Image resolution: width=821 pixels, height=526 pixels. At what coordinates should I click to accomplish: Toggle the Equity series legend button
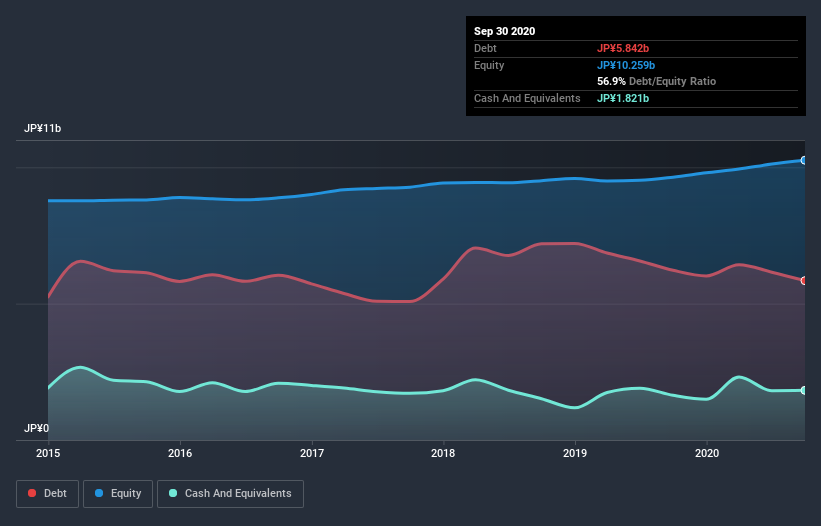coord(118,494)
